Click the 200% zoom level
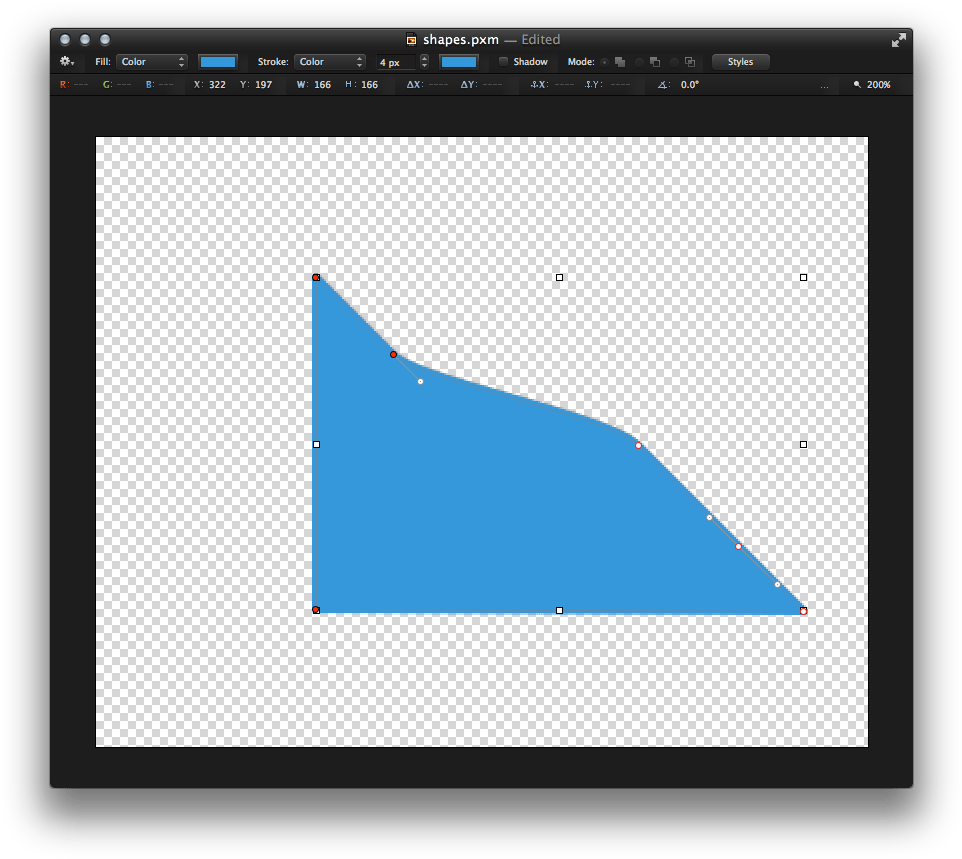The width and height of the screenshot is (962, 859). click(x=879, y=85)
